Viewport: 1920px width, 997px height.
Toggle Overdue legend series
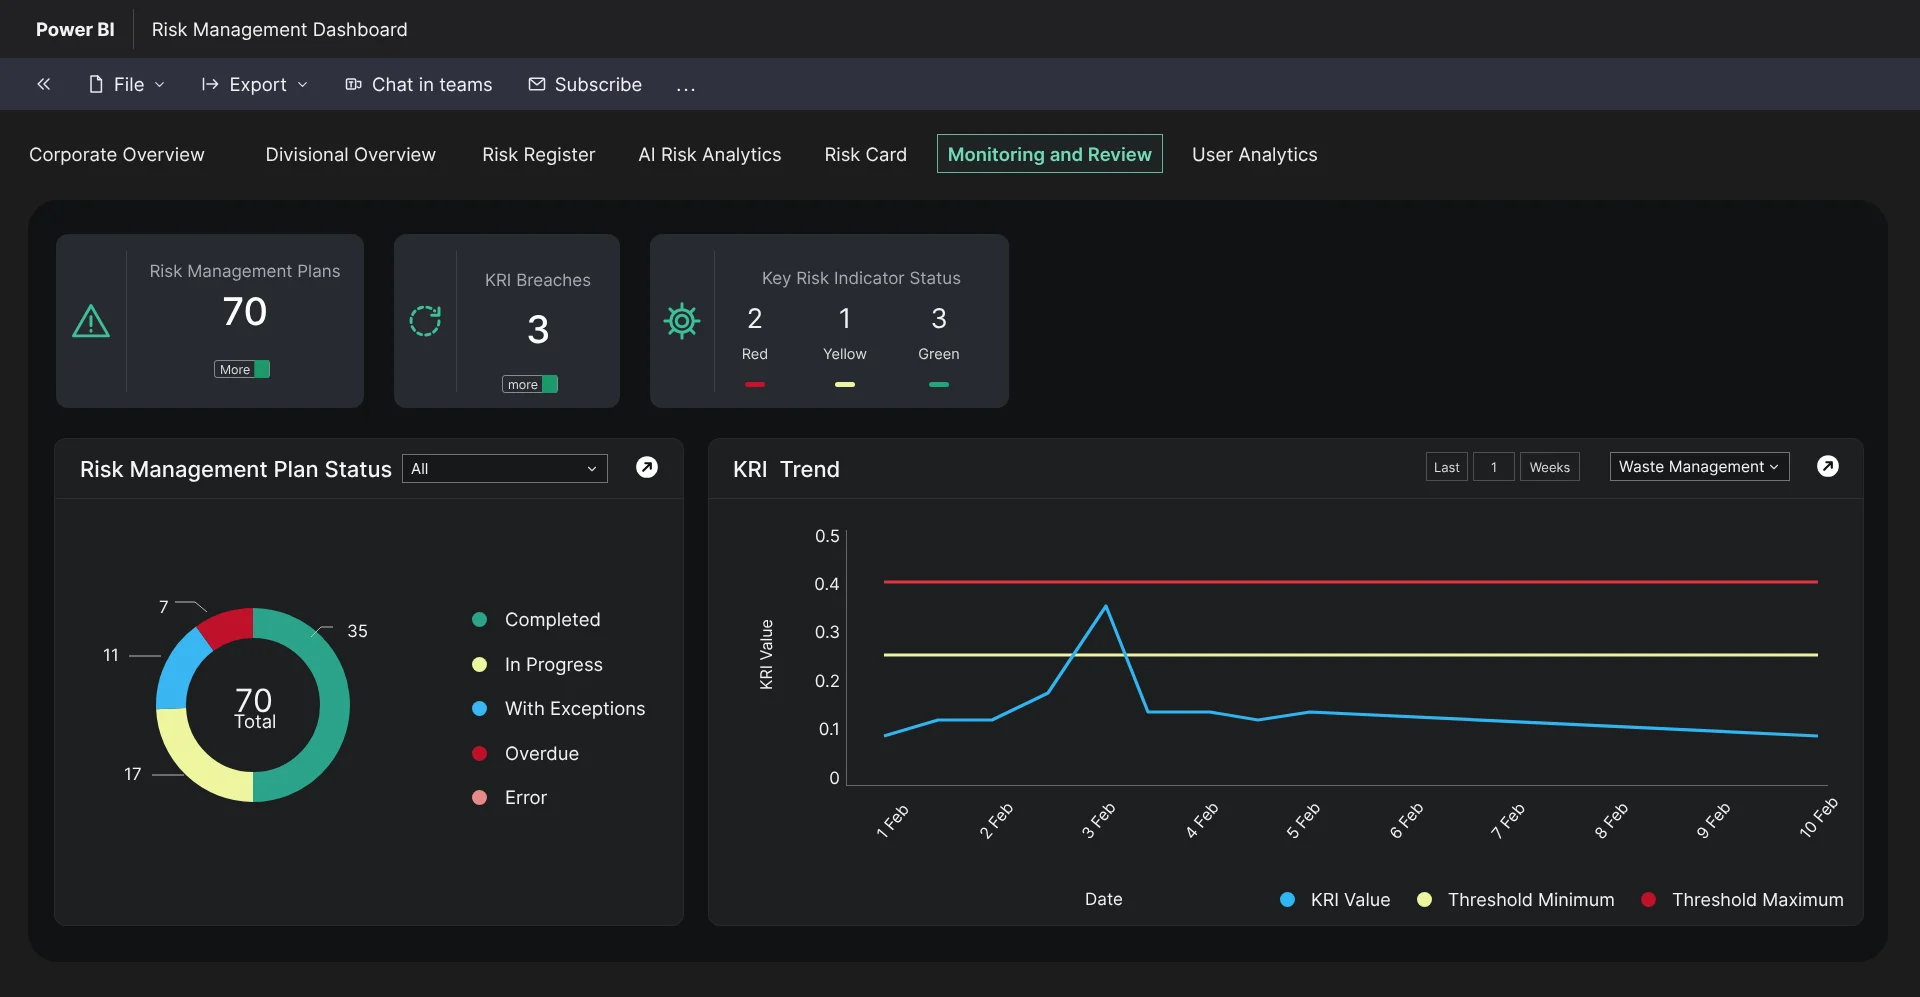pyautogui.click(x=525, y=753)
